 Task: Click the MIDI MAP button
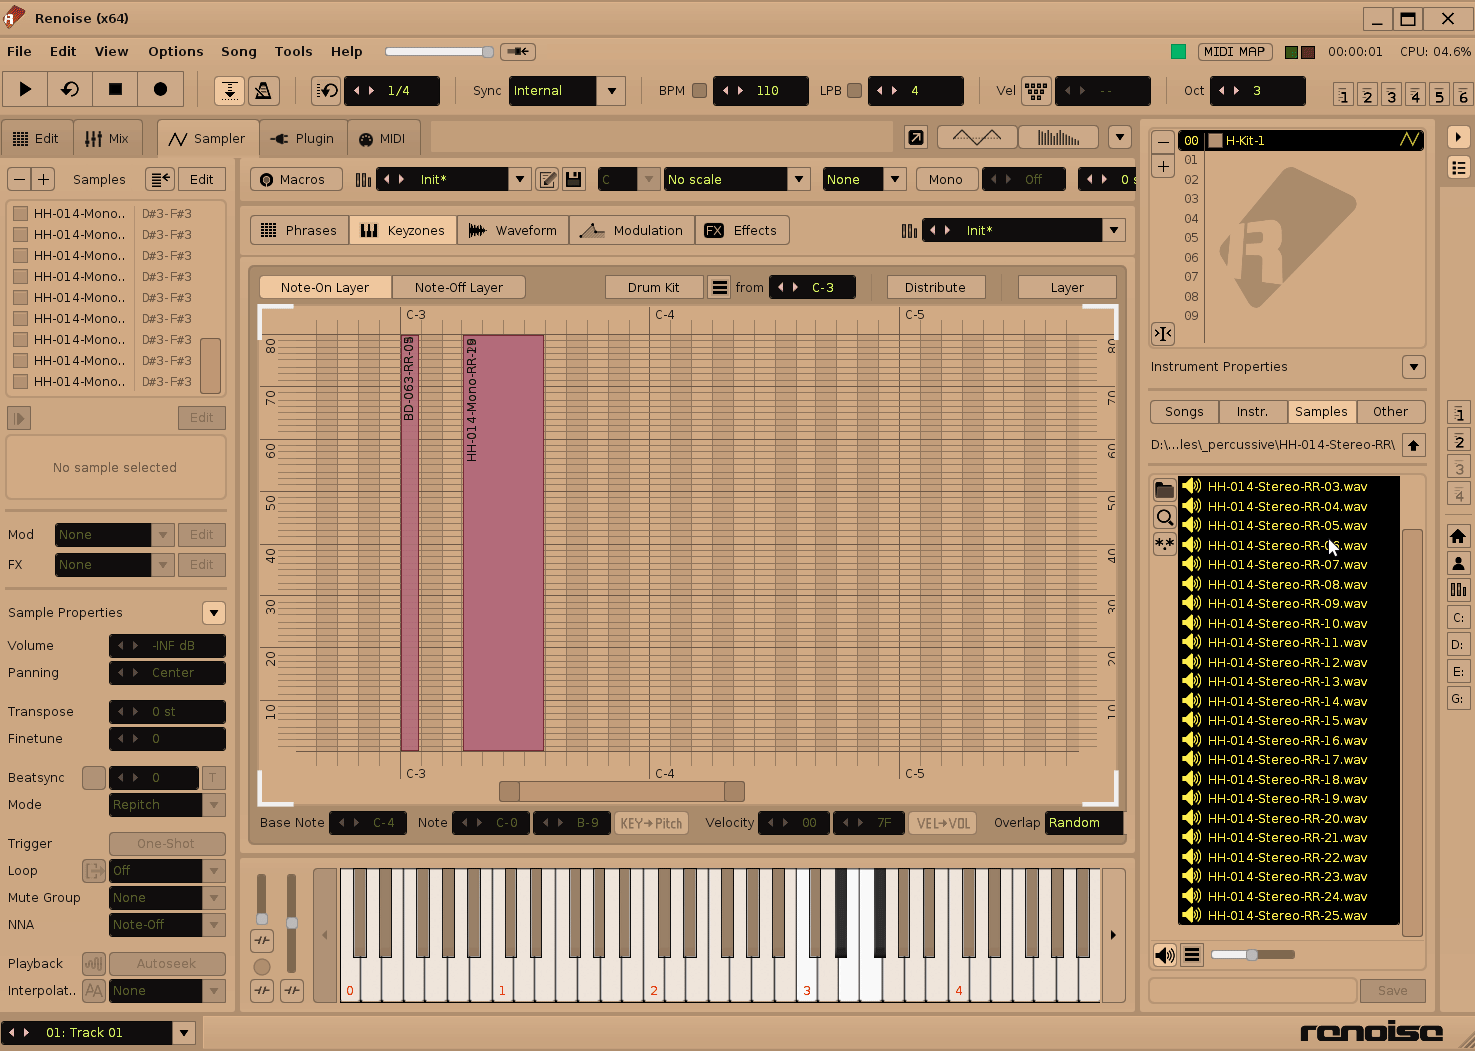point(1235,51)
